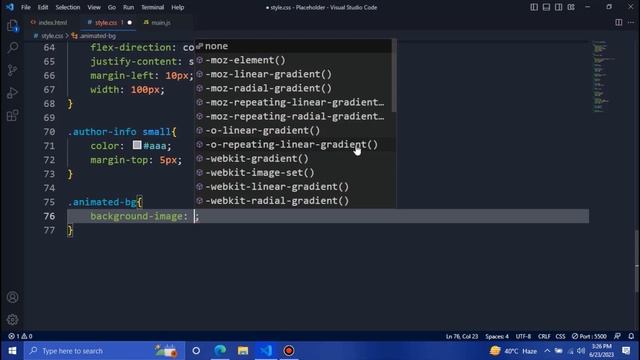Open the Run menu
This screenshot has height=360, width=640.
129,7
